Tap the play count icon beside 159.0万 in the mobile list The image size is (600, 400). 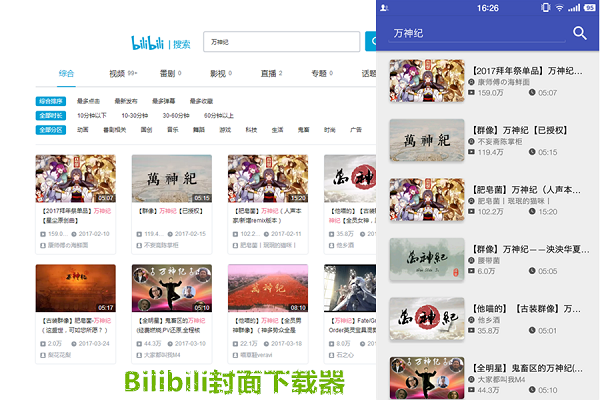[471, 93]
